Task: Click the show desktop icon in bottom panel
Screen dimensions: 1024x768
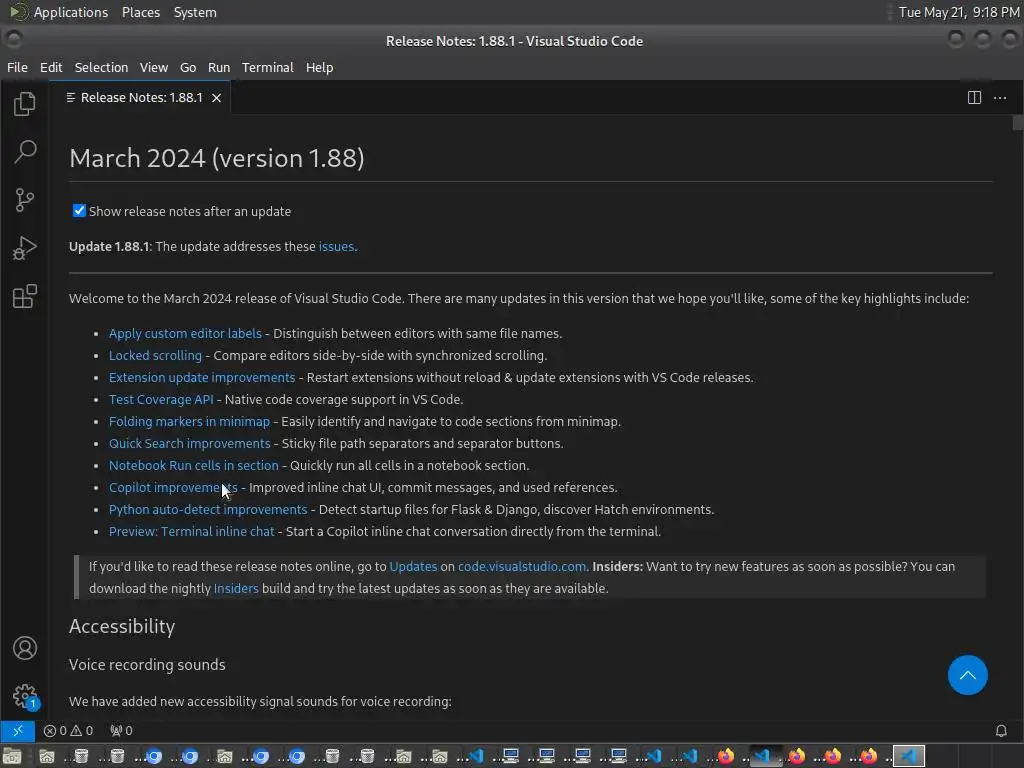Action: [12, 756]
